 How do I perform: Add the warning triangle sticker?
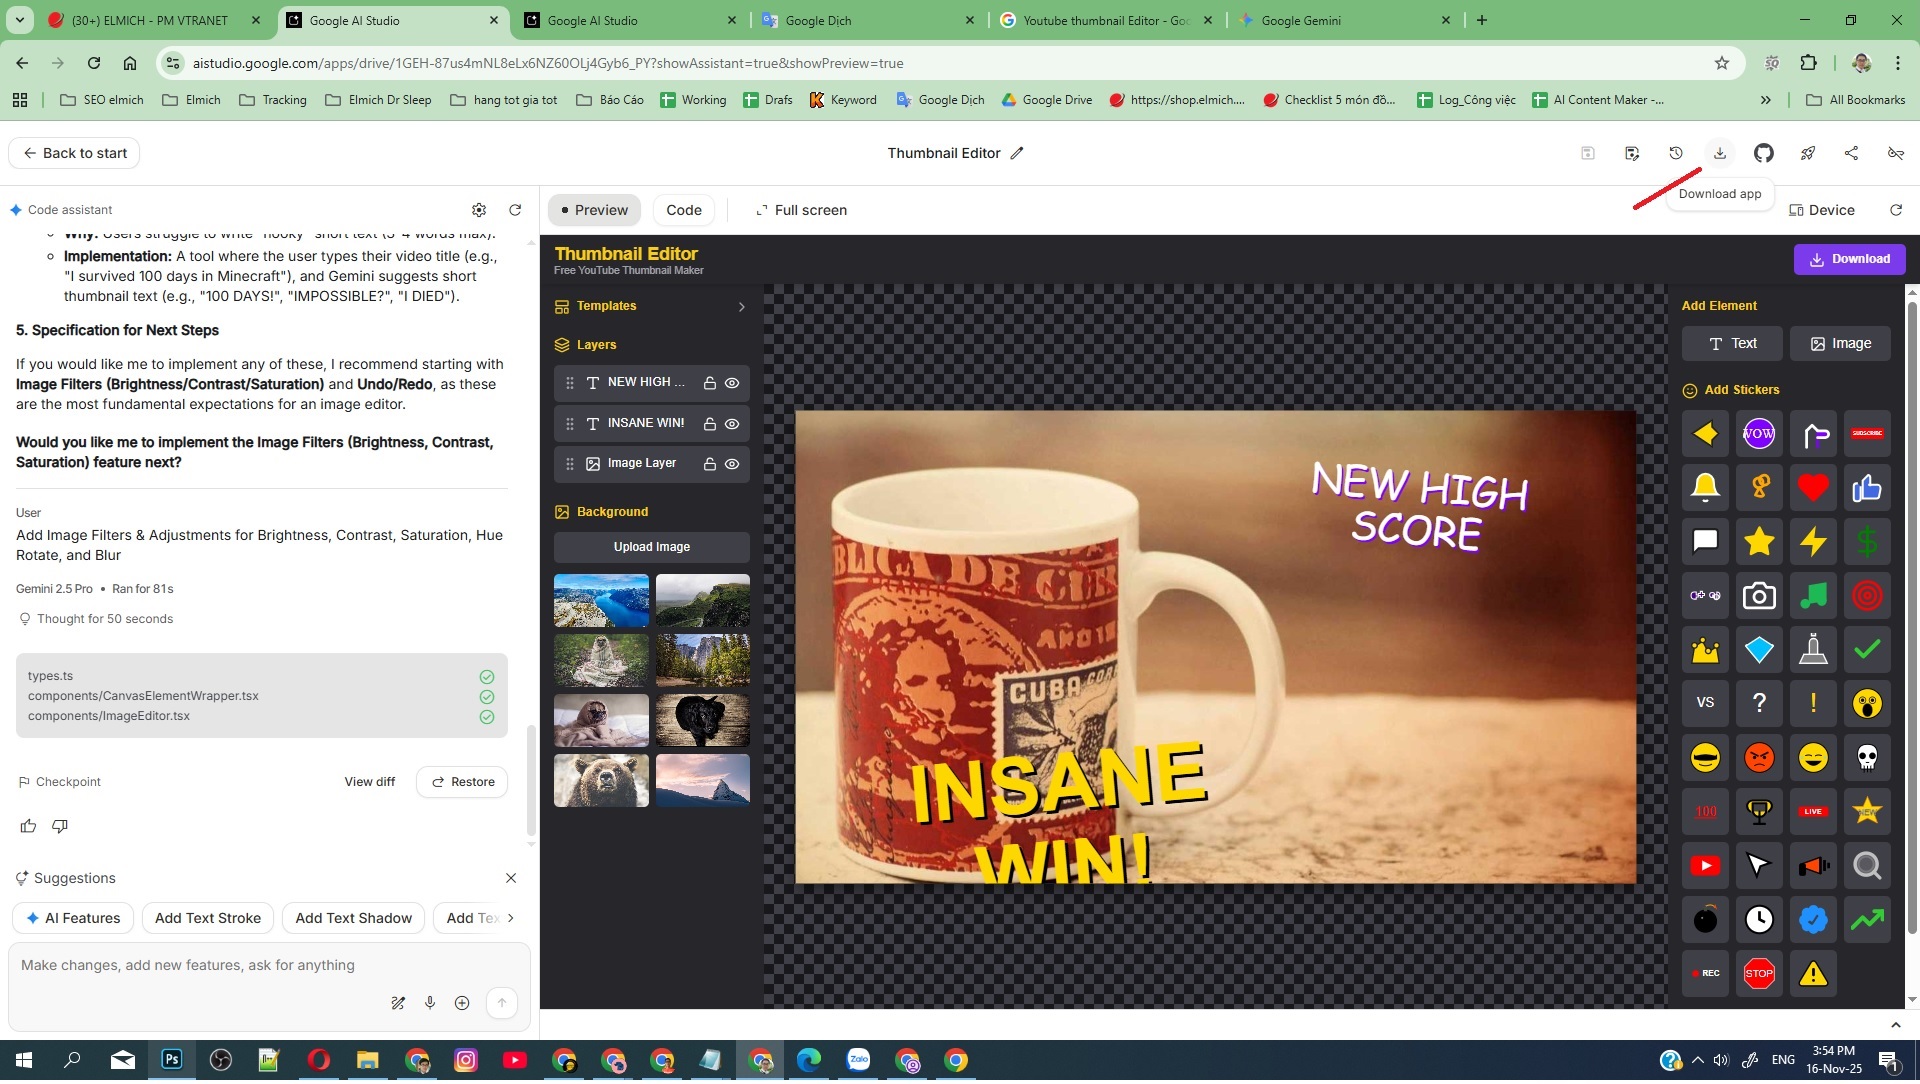pyautogui.click(x=1812, y=974)
